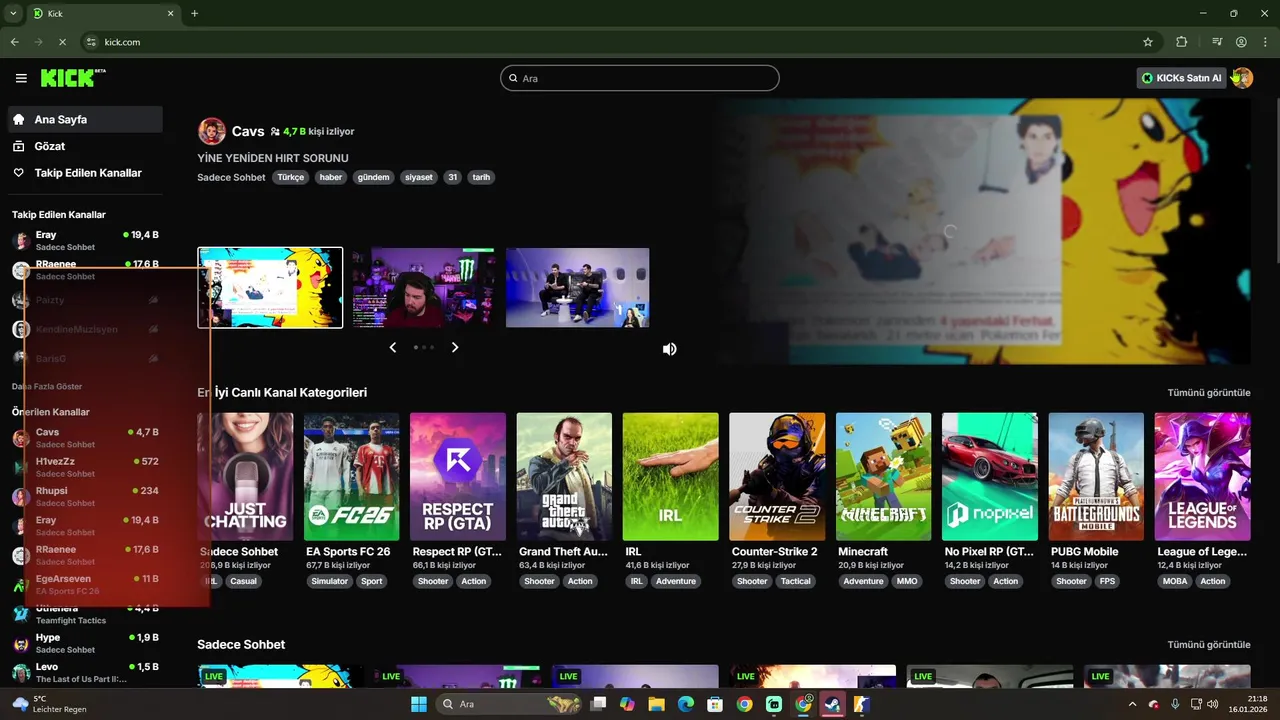Open the hamburger sidebar menu

click(x=21, y=78)
